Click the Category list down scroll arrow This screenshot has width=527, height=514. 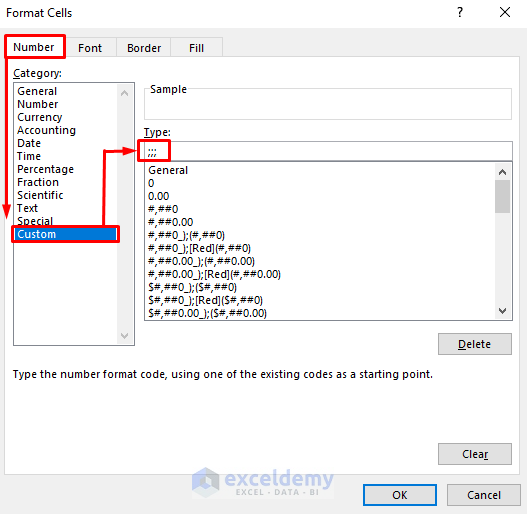pos(124,335)
